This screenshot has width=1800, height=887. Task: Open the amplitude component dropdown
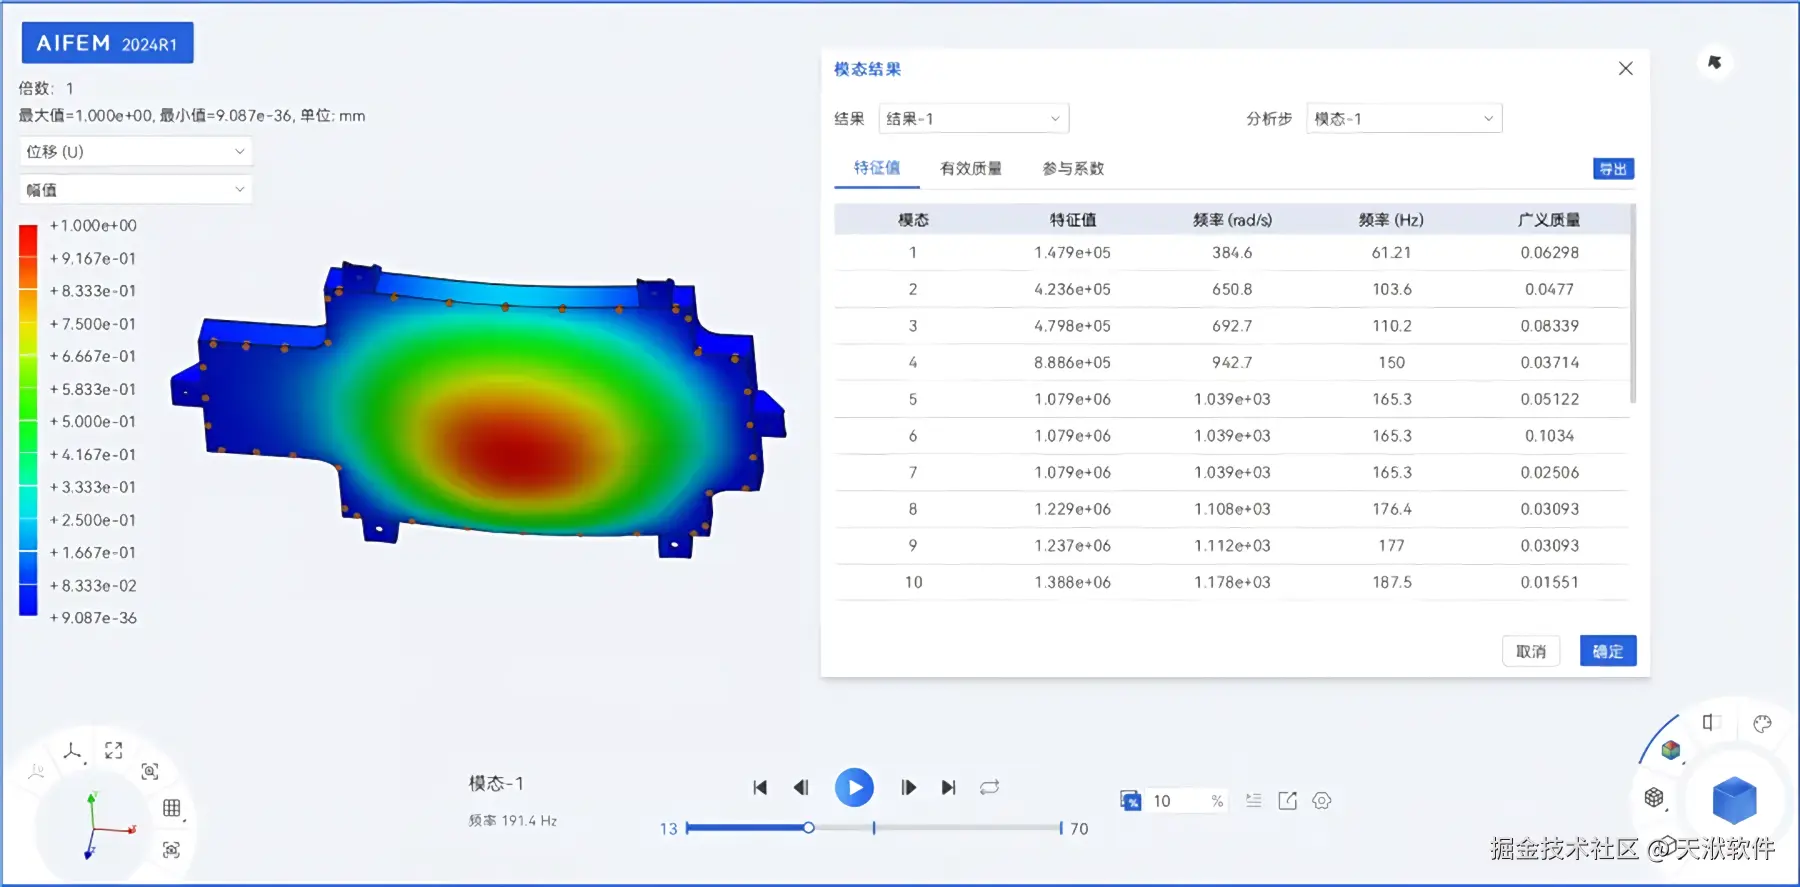coord(135,190)
